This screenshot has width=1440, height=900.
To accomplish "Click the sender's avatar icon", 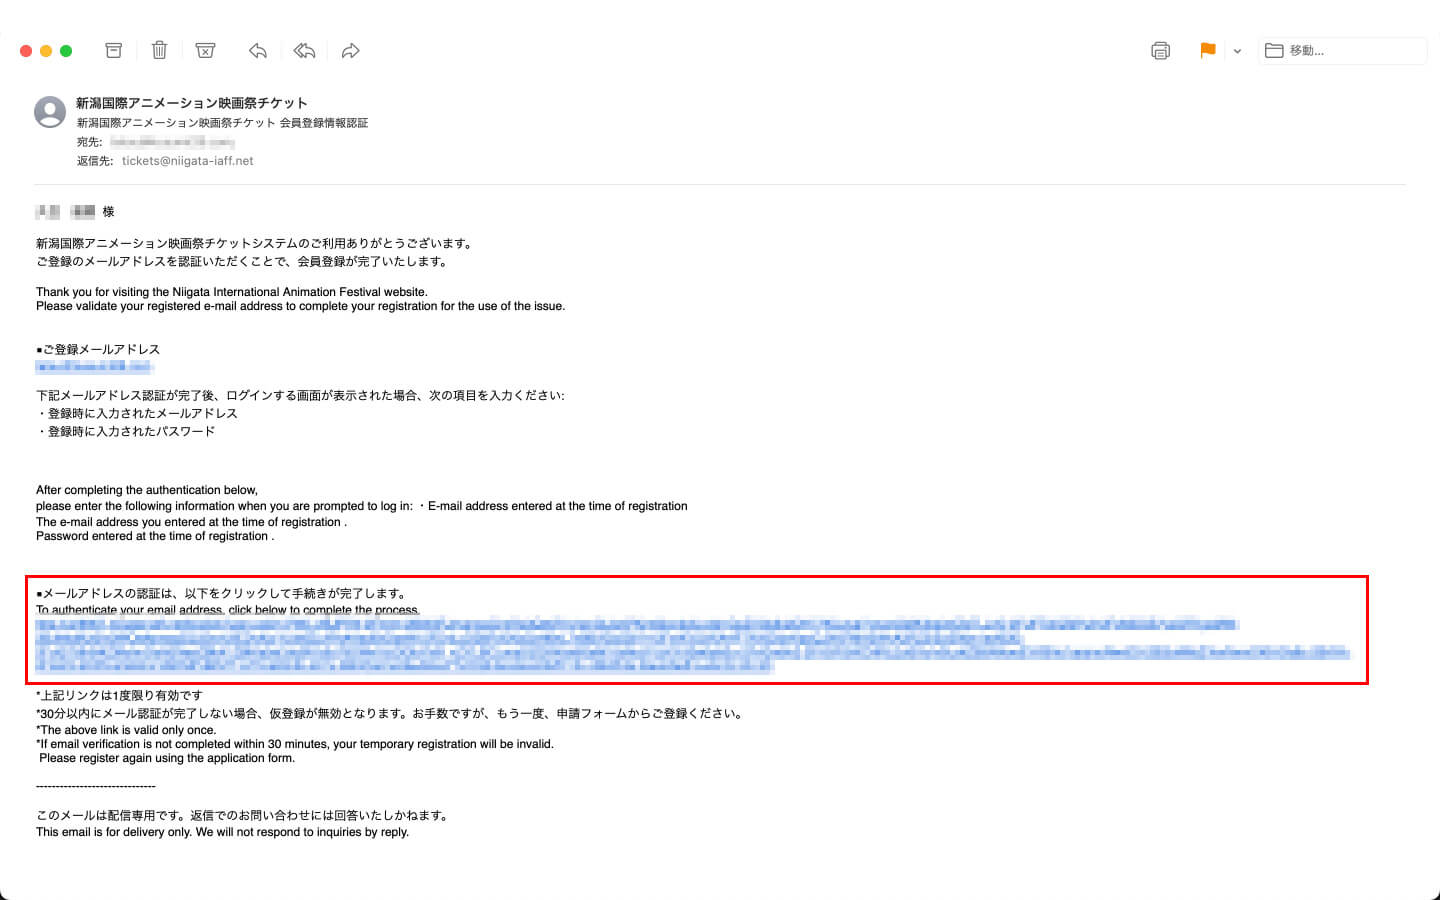I will 50,112.
